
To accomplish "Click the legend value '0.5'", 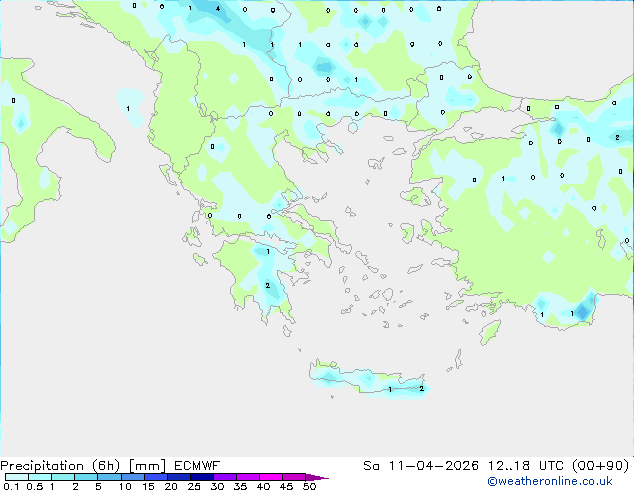I will 35,486.
